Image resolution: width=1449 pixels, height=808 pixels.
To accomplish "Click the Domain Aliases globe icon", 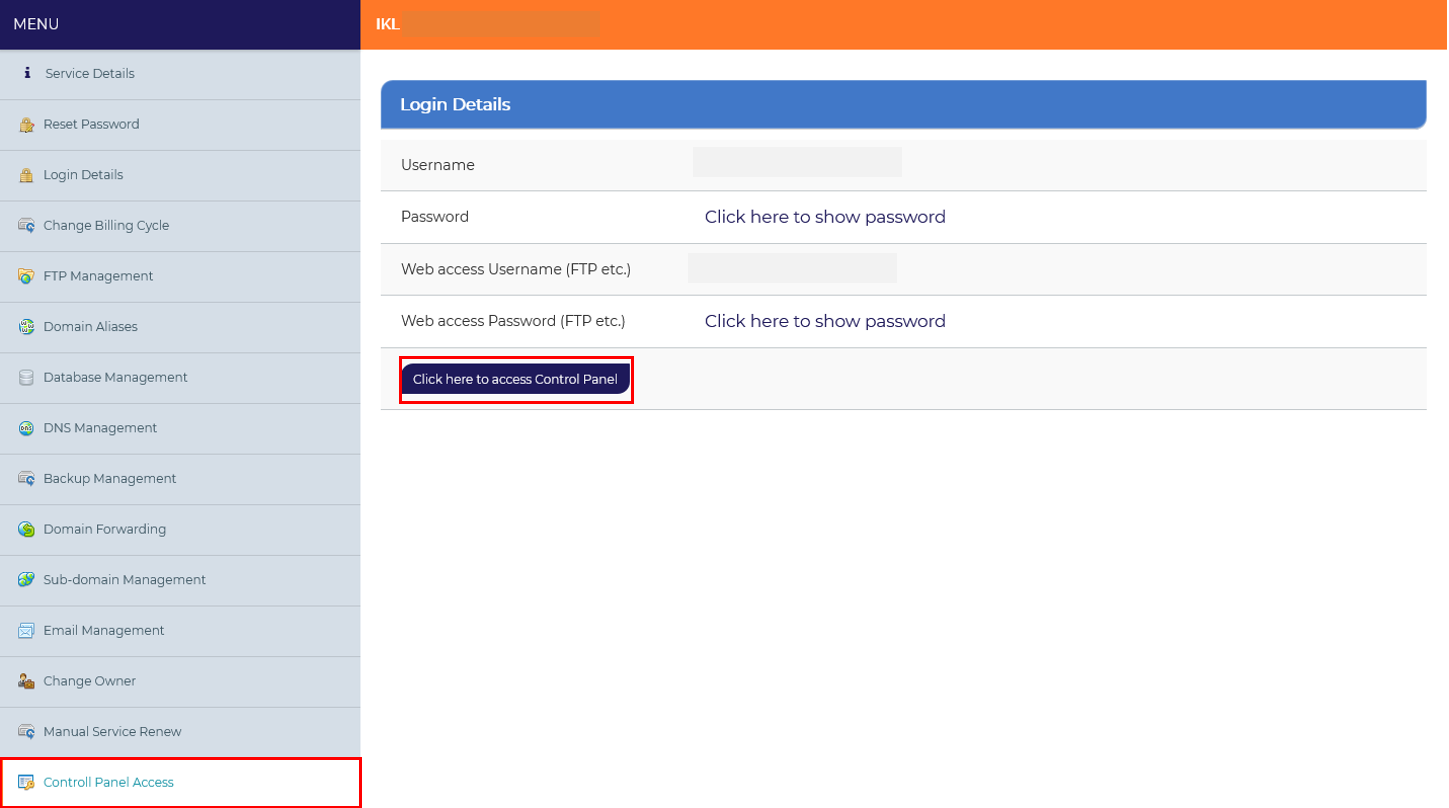I will 26,327.
